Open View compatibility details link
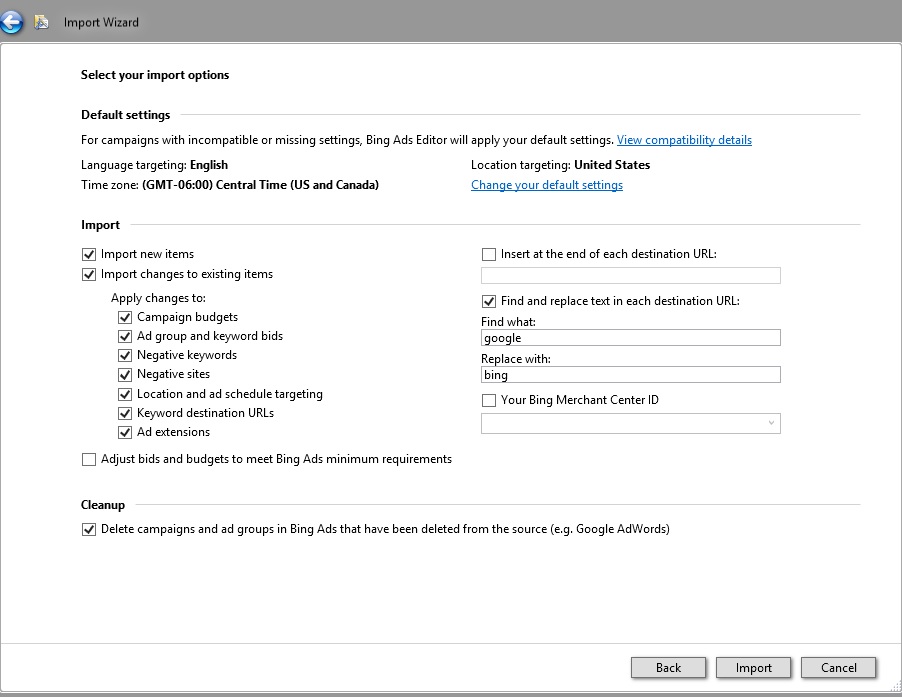 click(x=684, y=140)
